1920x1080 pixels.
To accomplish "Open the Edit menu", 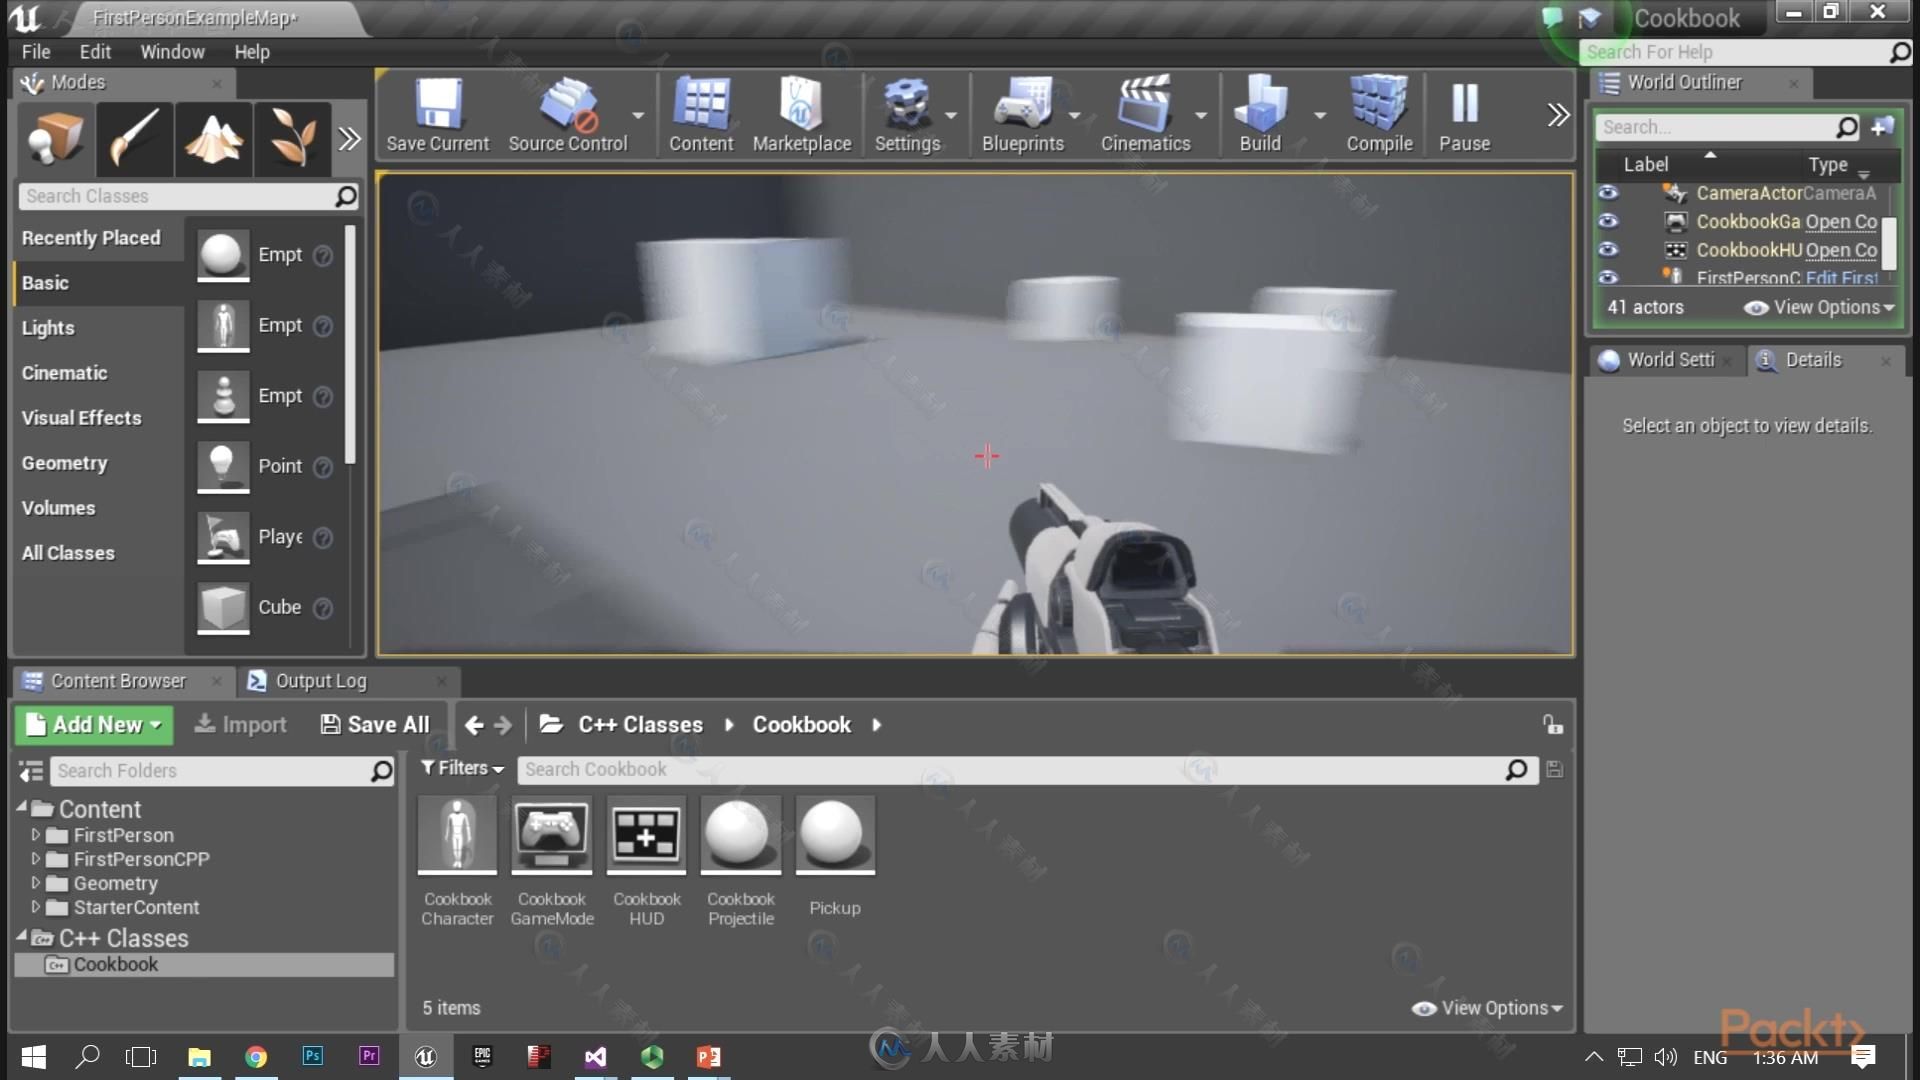I will pos(94,51).
